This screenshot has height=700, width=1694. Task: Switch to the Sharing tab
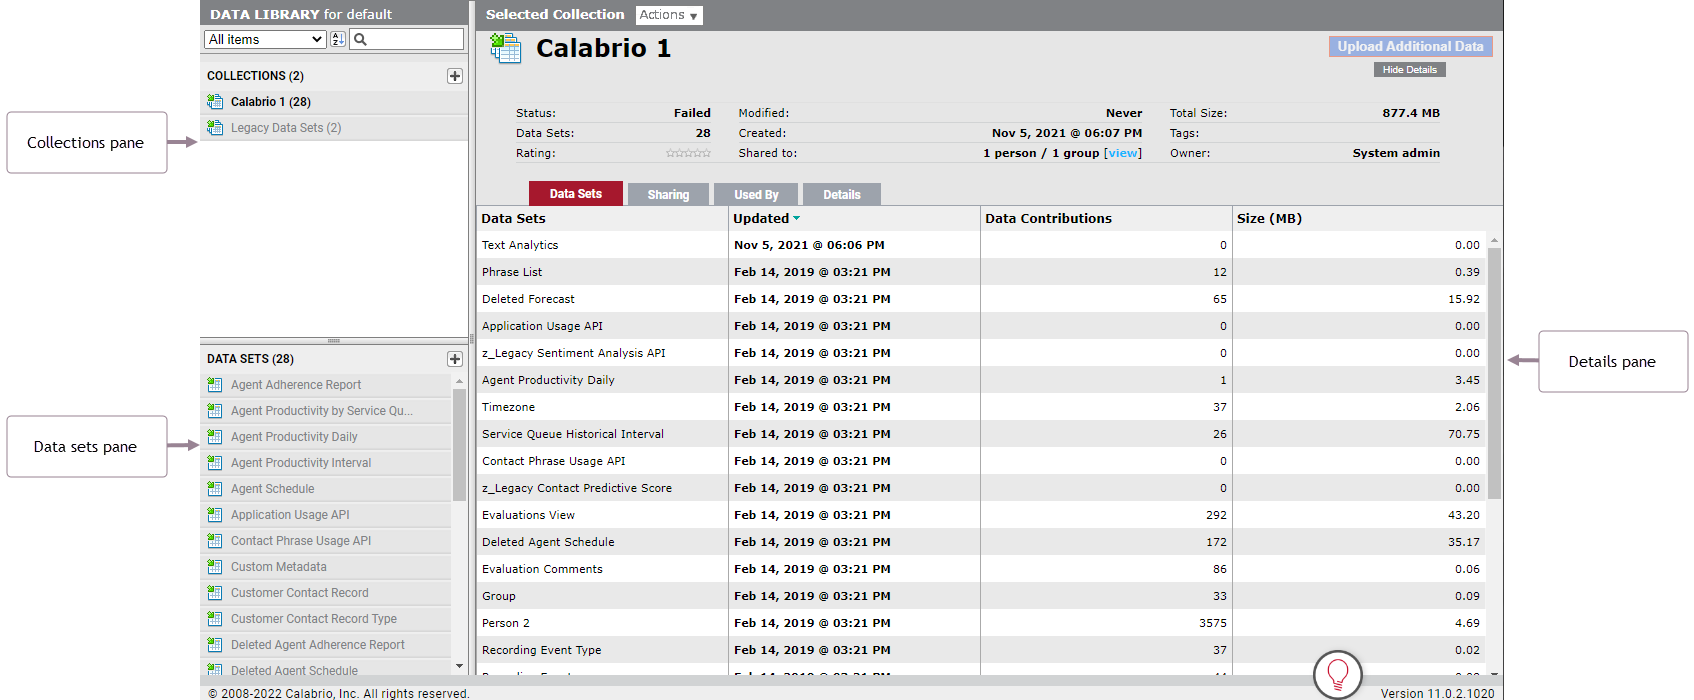668,195
